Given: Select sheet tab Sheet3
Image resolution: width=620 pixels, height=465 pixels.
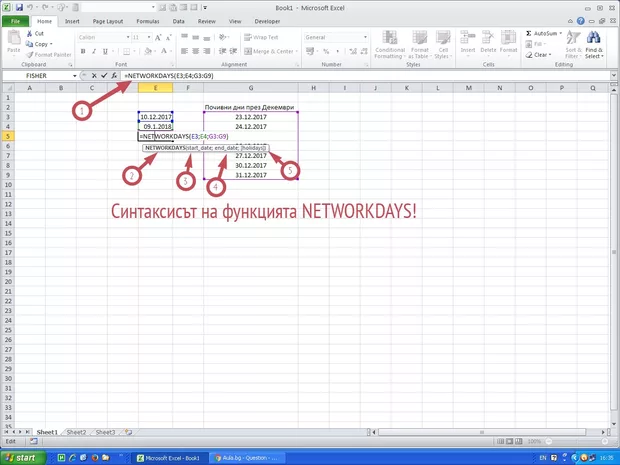Looking at the screenshot, I should 105,432.
